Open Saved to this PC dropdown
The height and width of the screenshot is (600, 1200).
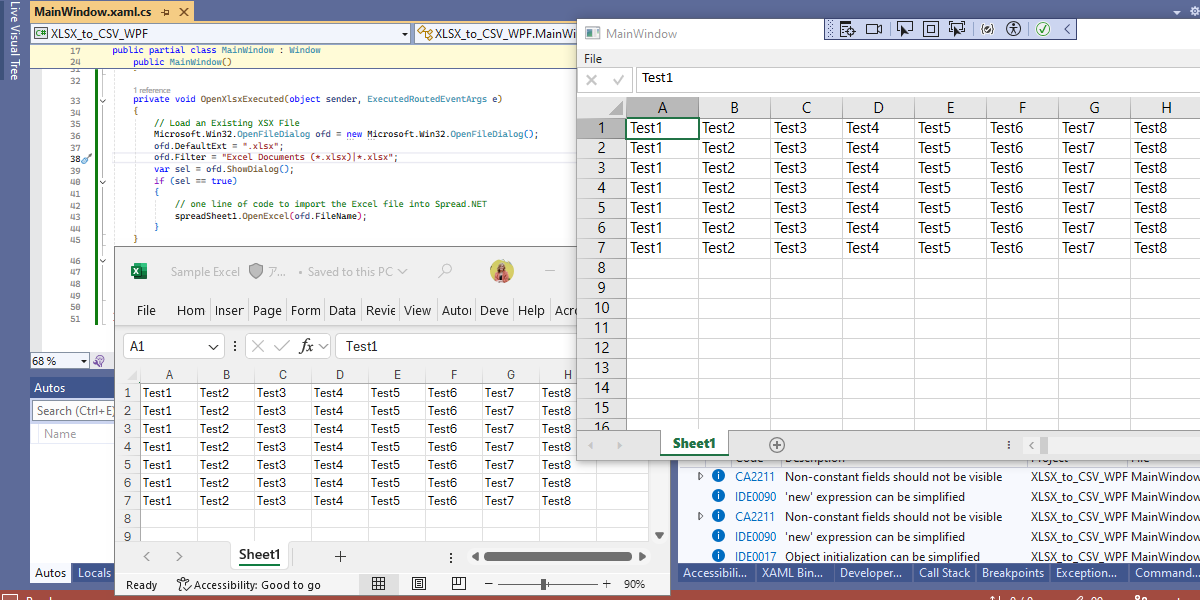(x=357, y=271)
